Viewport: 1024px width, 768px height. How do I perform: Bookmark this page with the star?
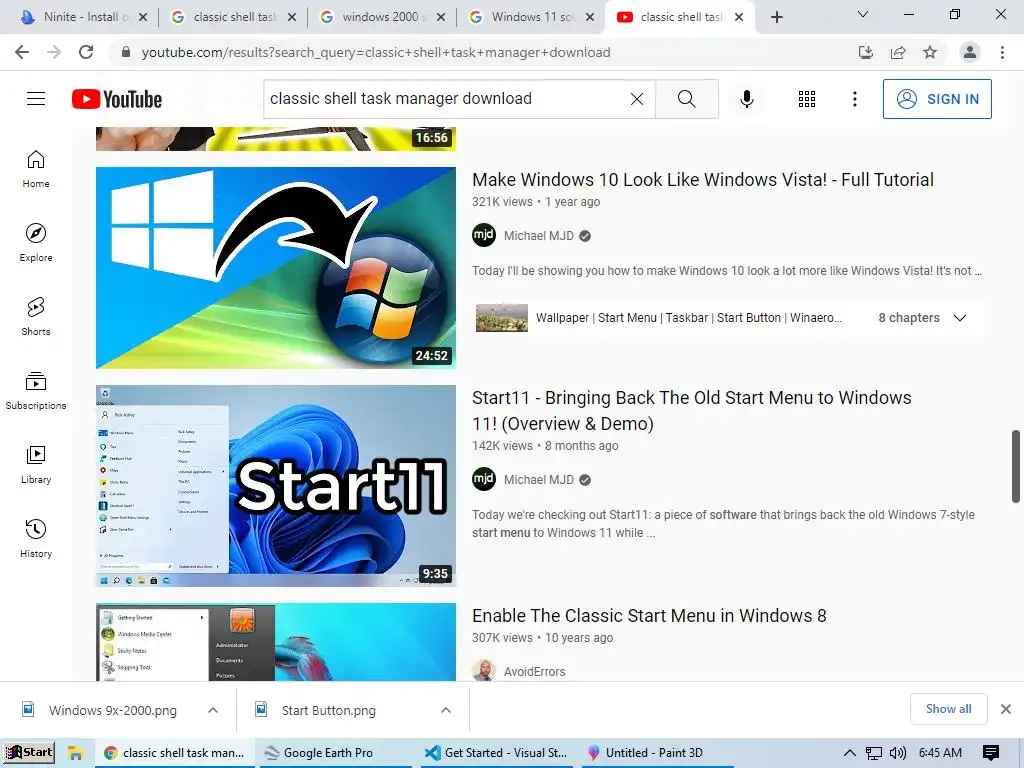tap(930, 52)
